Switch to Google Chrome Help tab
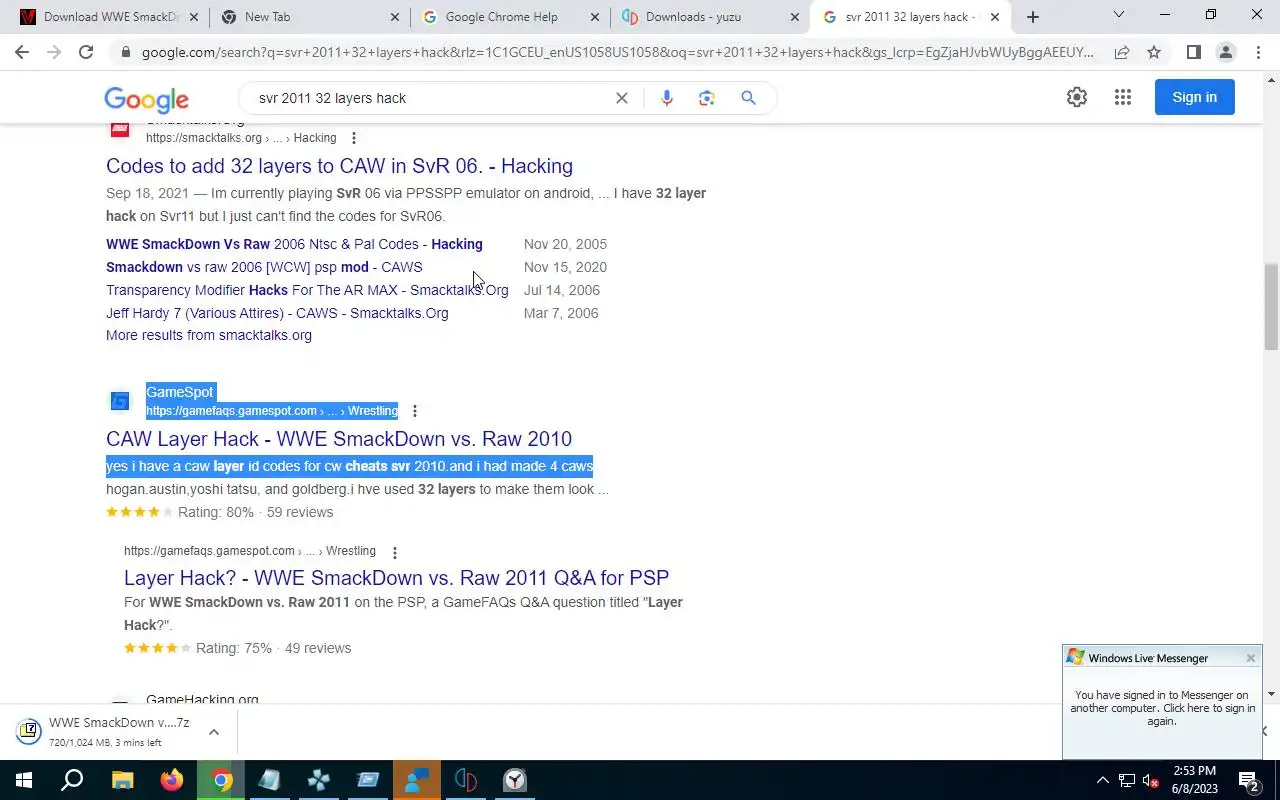Screen dimensions: 1280x800 (x=508, y=17)
